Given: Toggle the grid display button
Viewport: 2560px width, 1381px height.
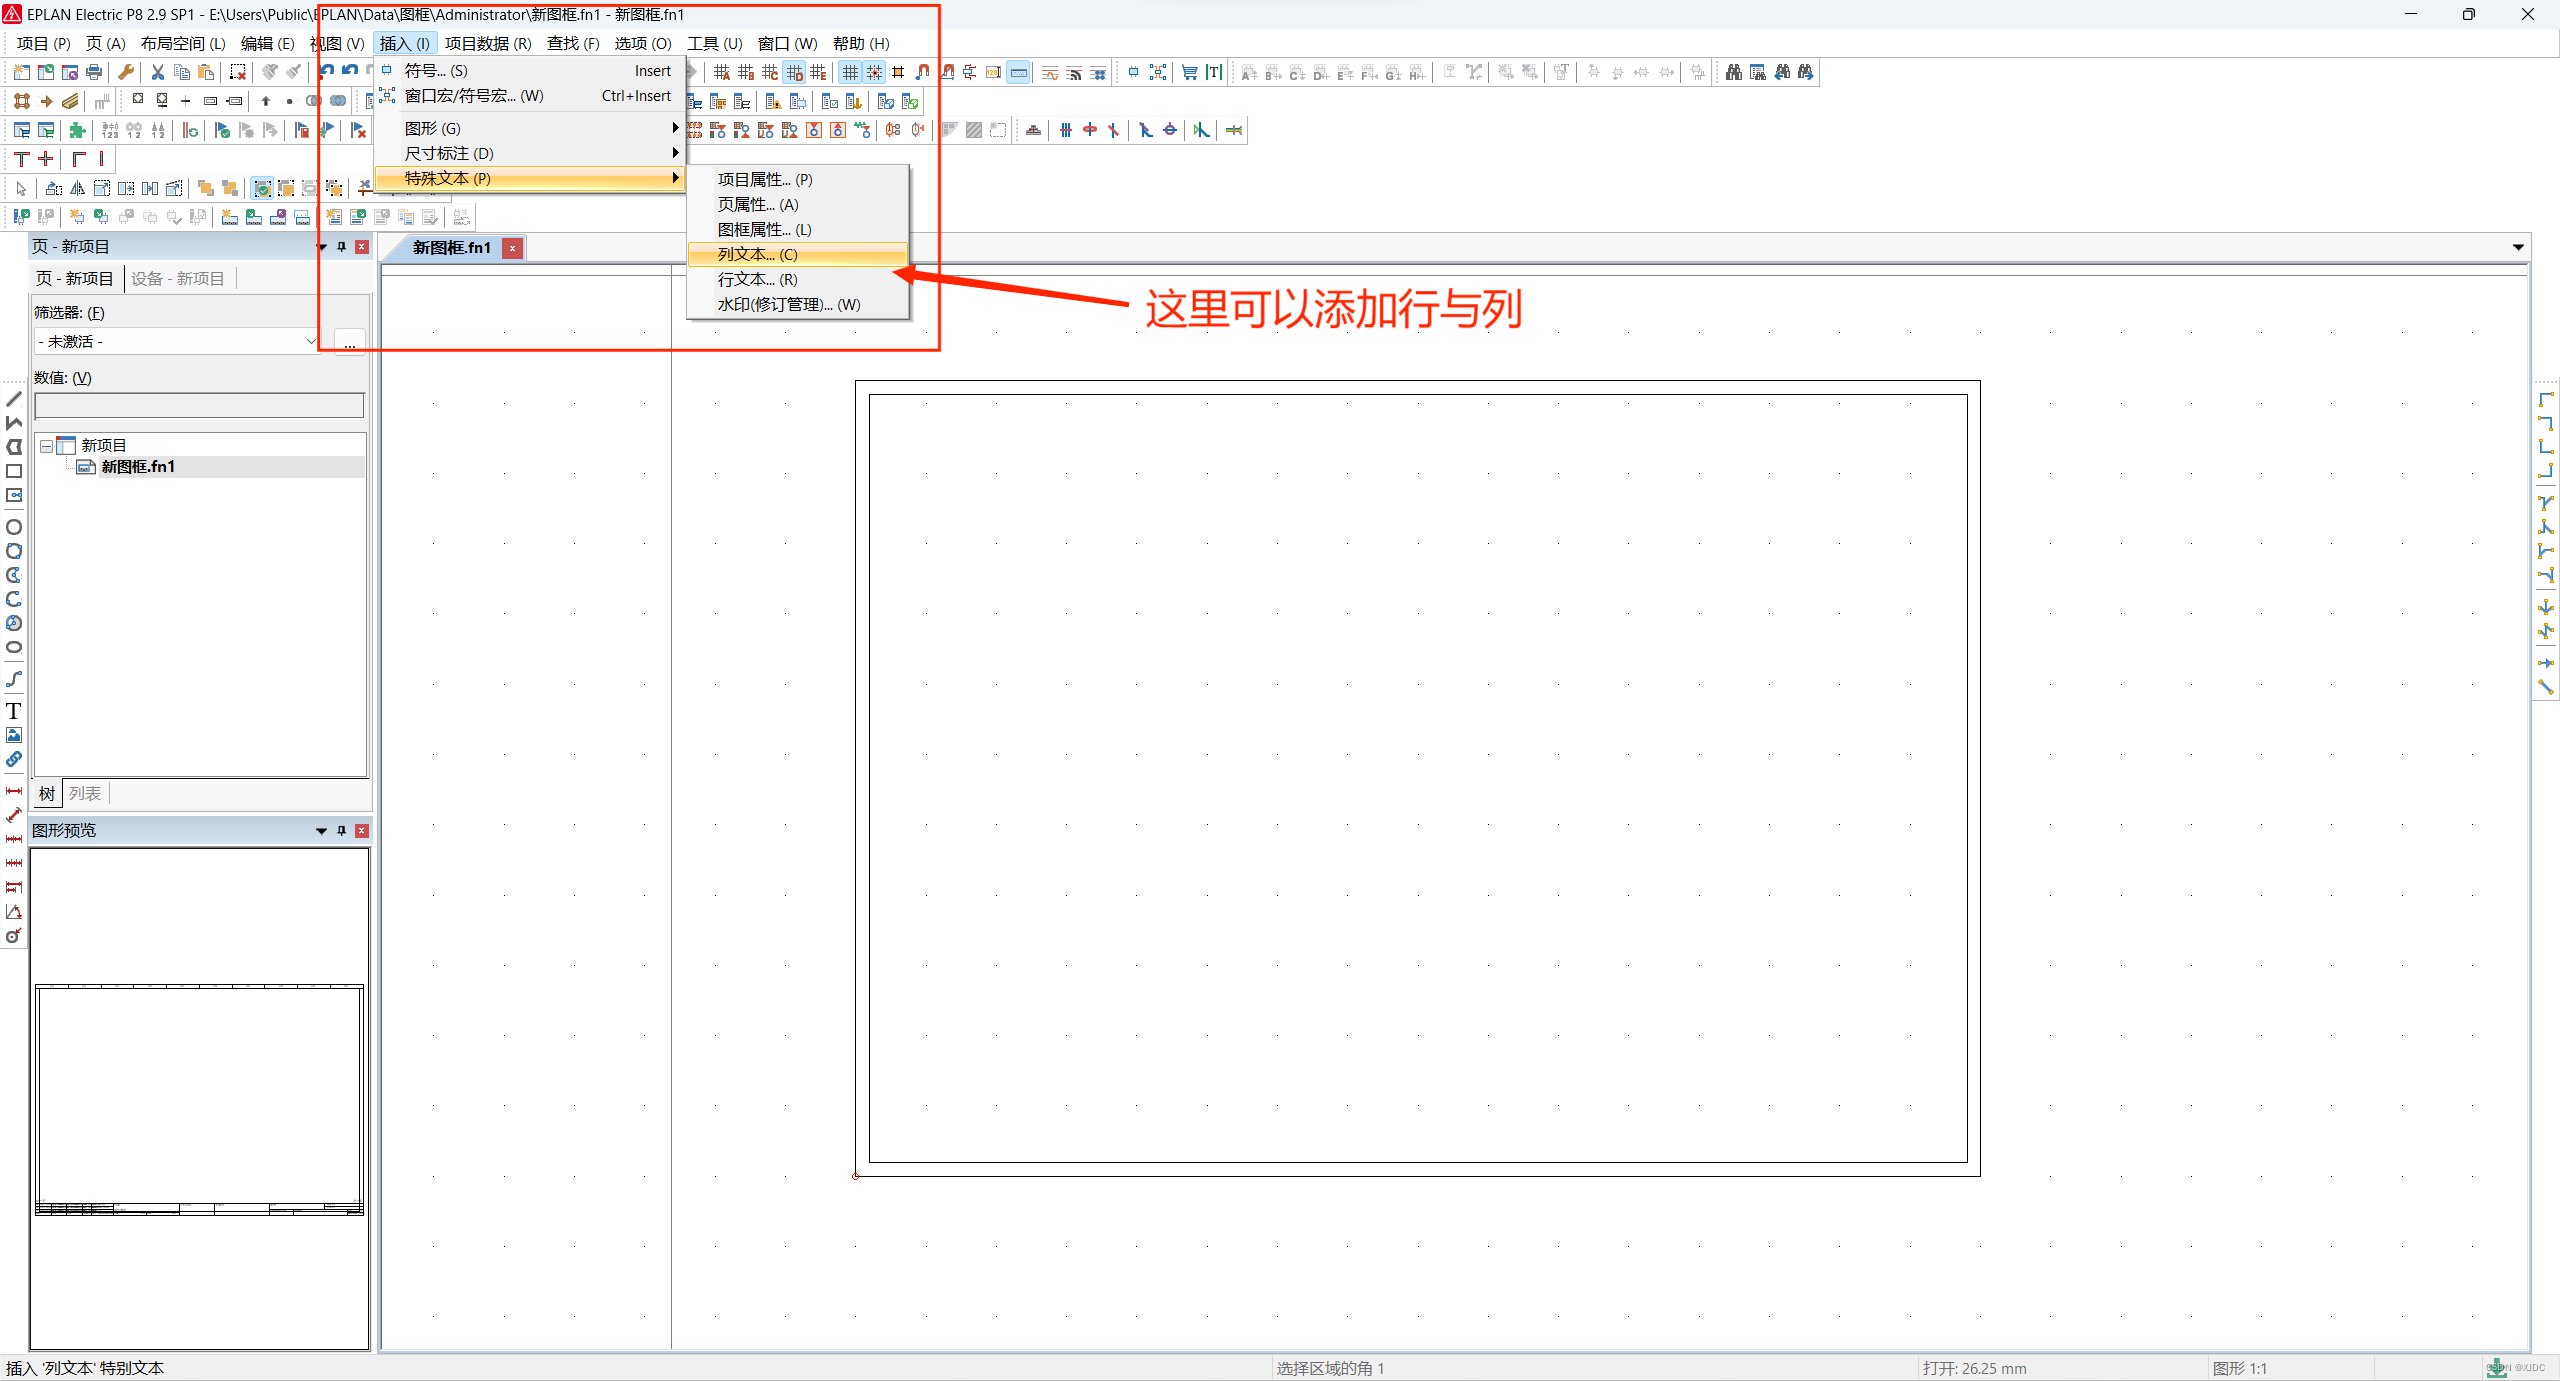Looking at the screenshot, I should point(850,72).
